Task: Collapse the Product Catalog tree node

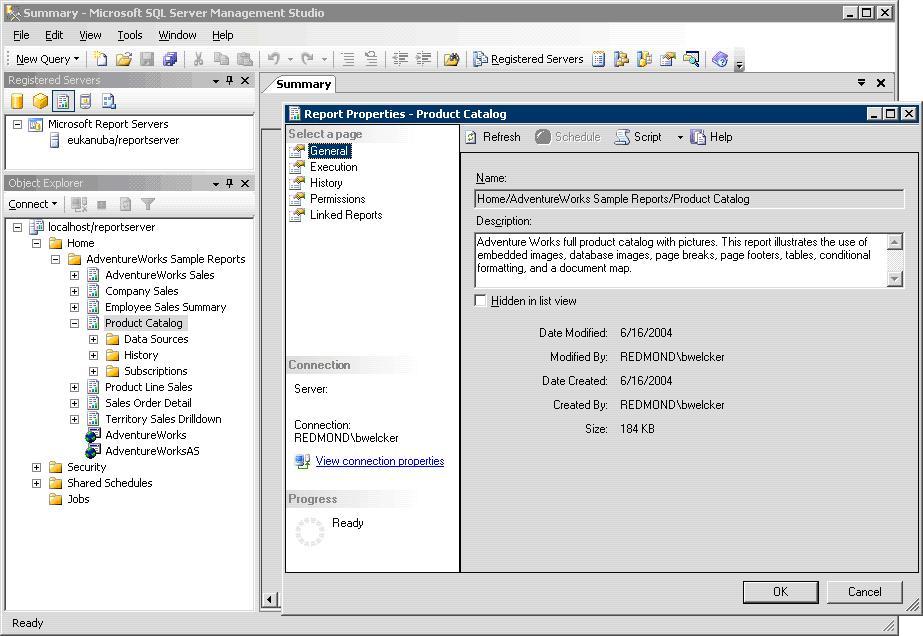Action: pos(74,323)
